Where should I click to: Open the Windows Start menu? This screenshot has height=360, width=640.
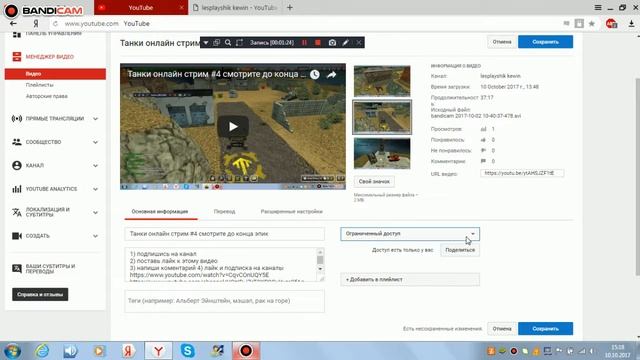(x=12, y=351)
